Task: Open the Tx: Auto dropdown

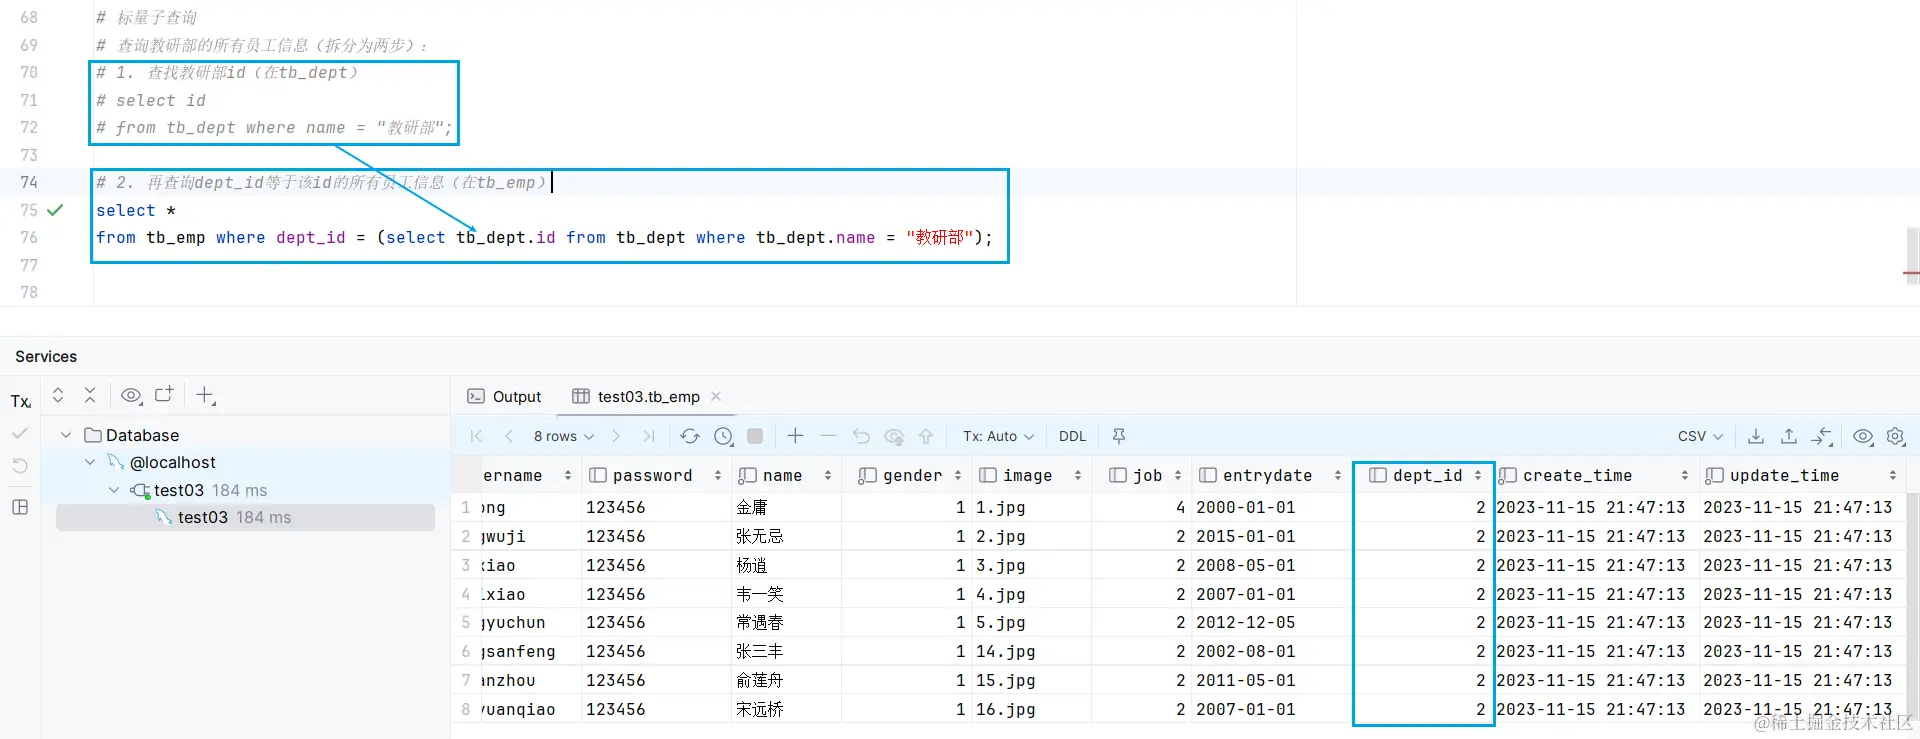Action: tap(998, 436)
